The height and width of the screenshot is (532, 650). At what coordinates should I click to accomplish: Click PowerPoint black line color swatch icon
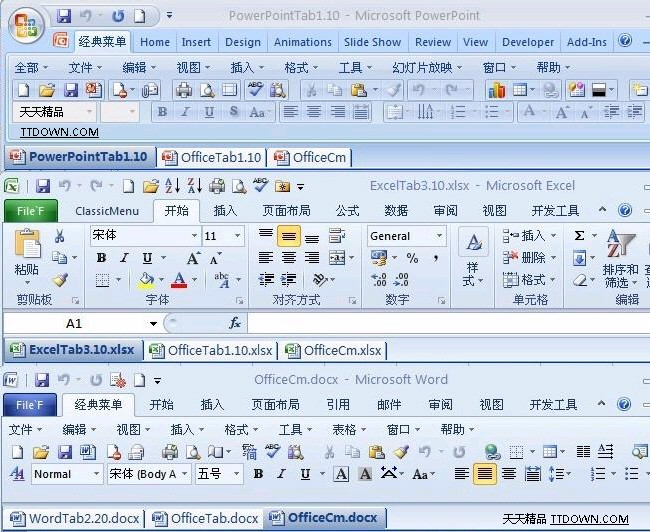click(x=599, y=90)
